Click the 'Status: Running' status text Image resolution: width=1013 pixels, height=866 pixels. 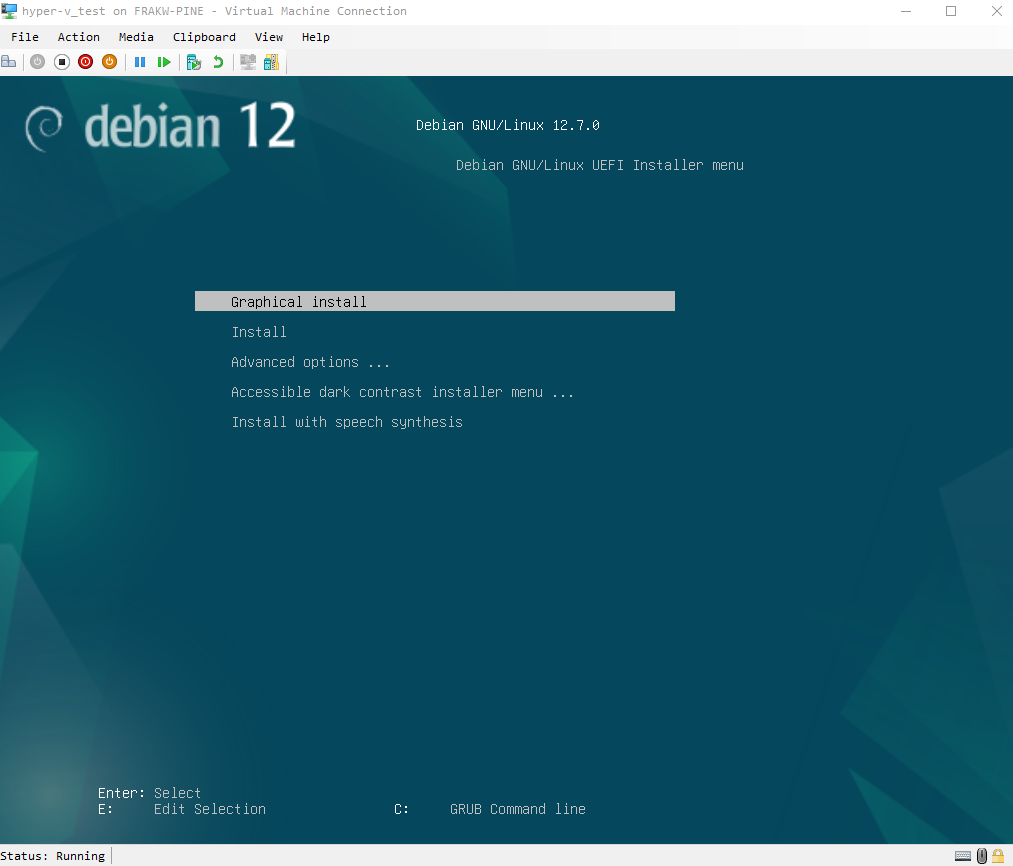point(53,856)
